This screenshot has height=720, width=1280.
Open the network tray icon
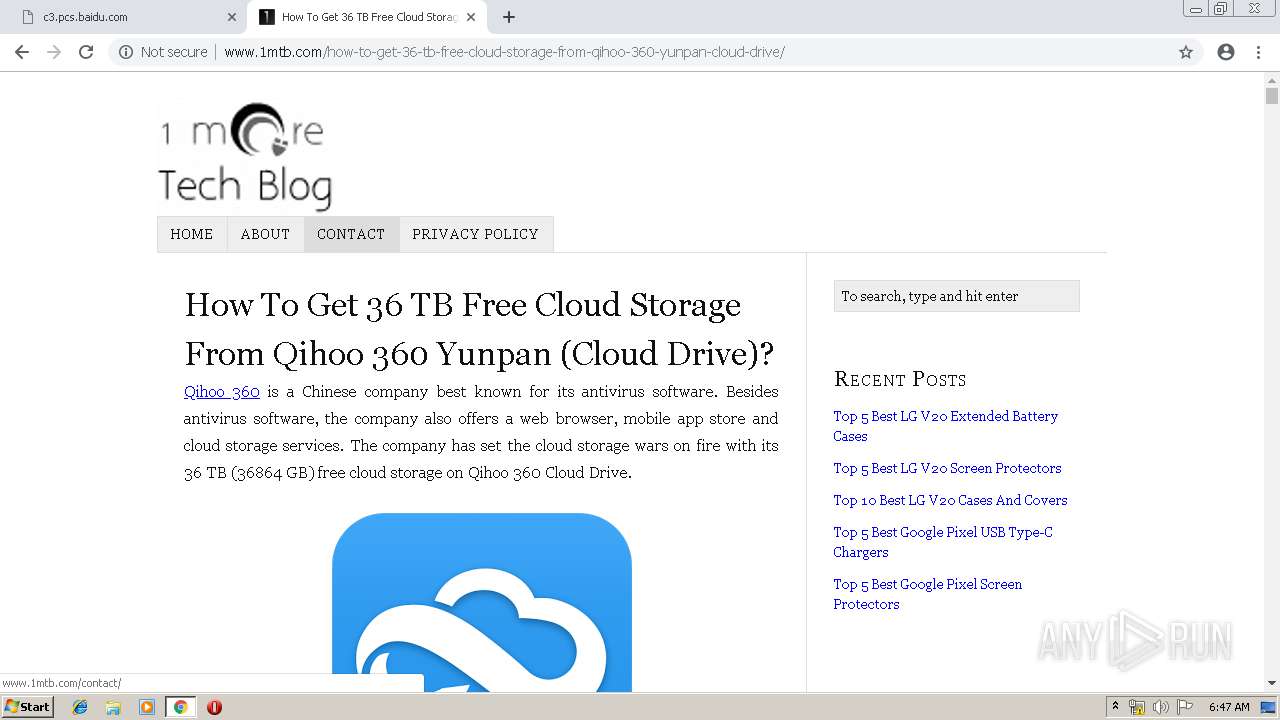pos(1137,707)
